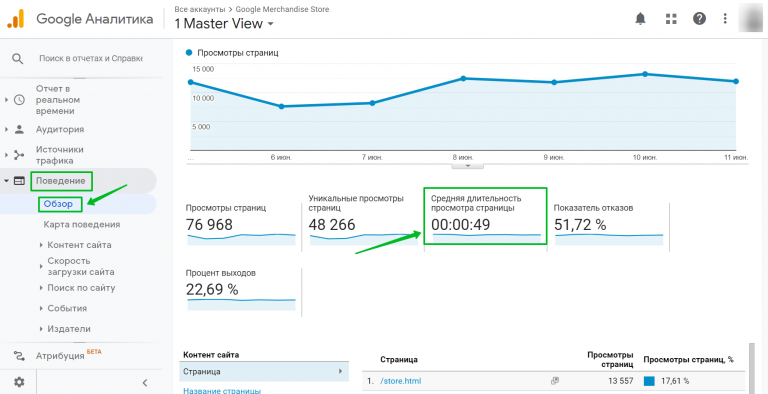Click the Аудитория person icon
This screenshot has width=768, height=394.
(19, 129)
